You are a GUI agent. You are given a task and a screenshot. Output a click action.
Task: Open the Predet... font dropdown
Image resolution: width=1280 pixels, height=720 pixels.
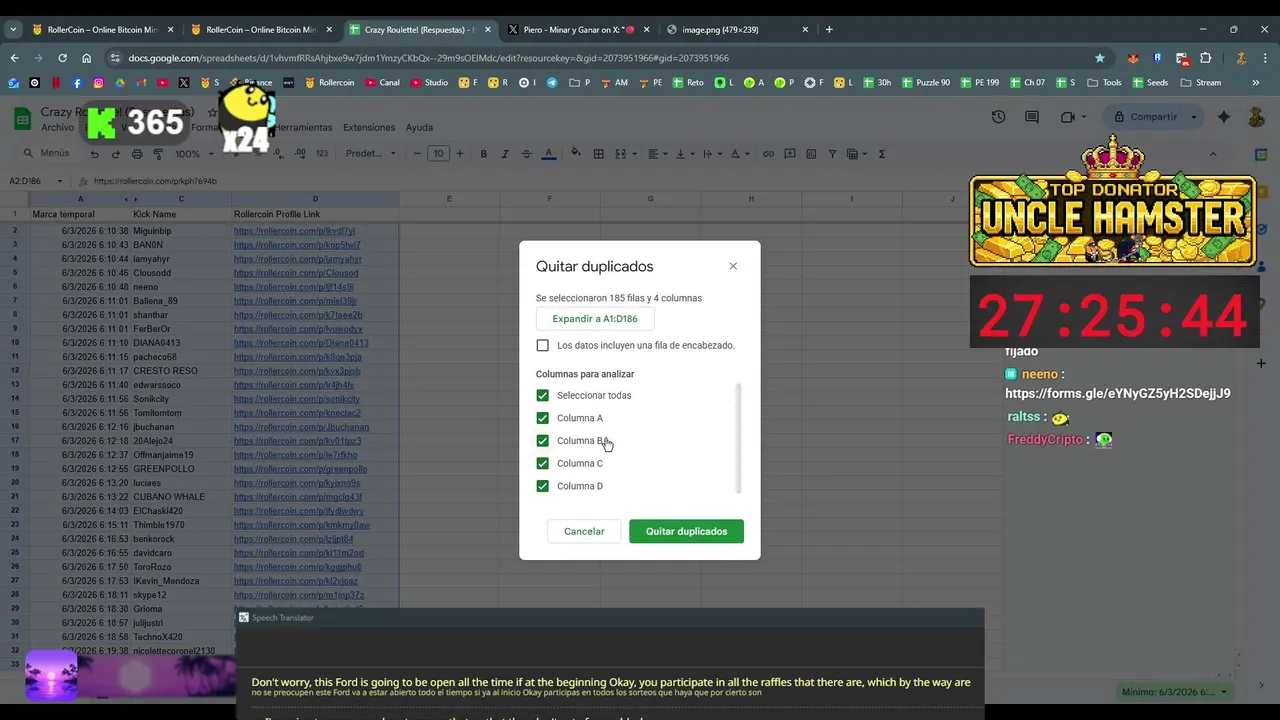370,154
